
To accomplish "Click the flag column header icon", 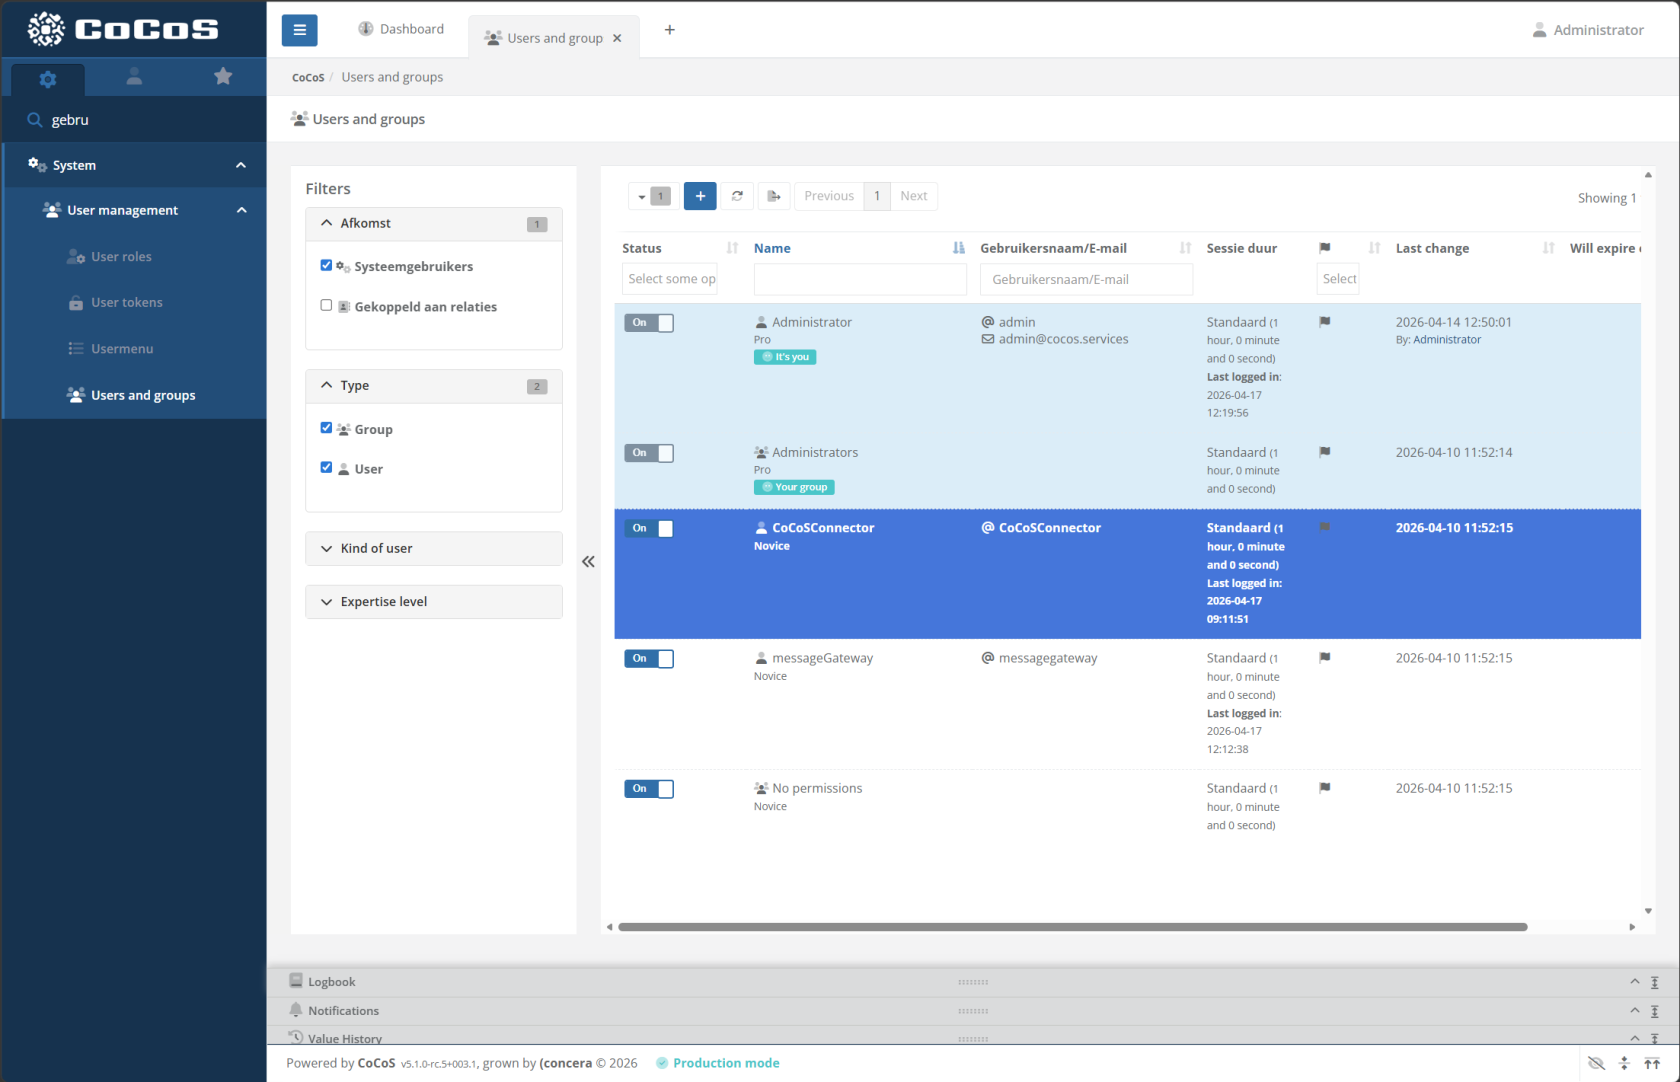I will (x=1325, y=248).
